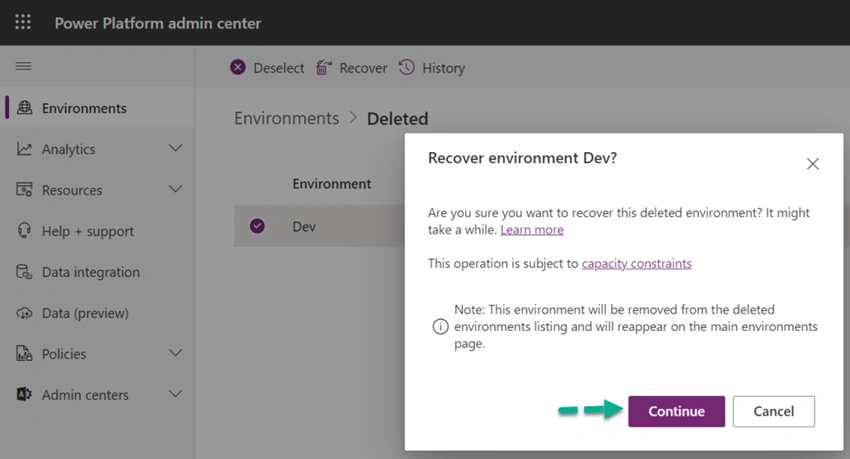850x459 pixels.
Task: Click Deselect in the command bar
Action: pos(279,68)
